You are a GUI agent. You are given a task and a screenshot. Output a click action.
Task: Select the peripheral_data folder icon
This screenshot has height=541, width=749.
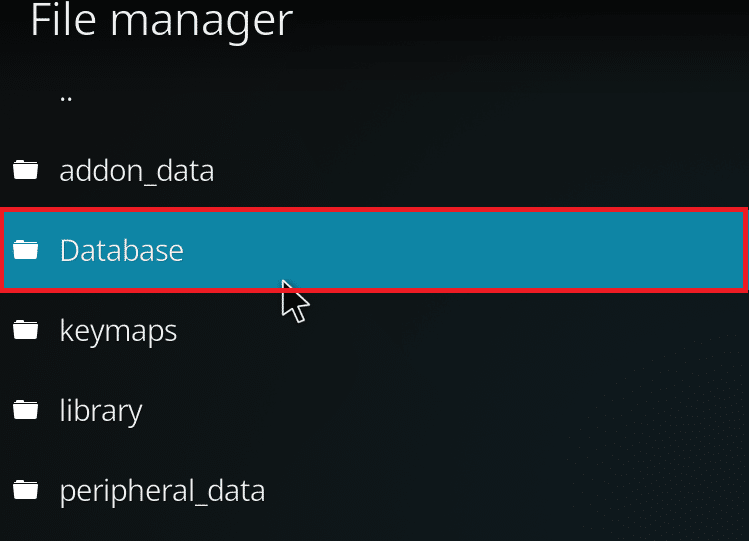[26, 490]
